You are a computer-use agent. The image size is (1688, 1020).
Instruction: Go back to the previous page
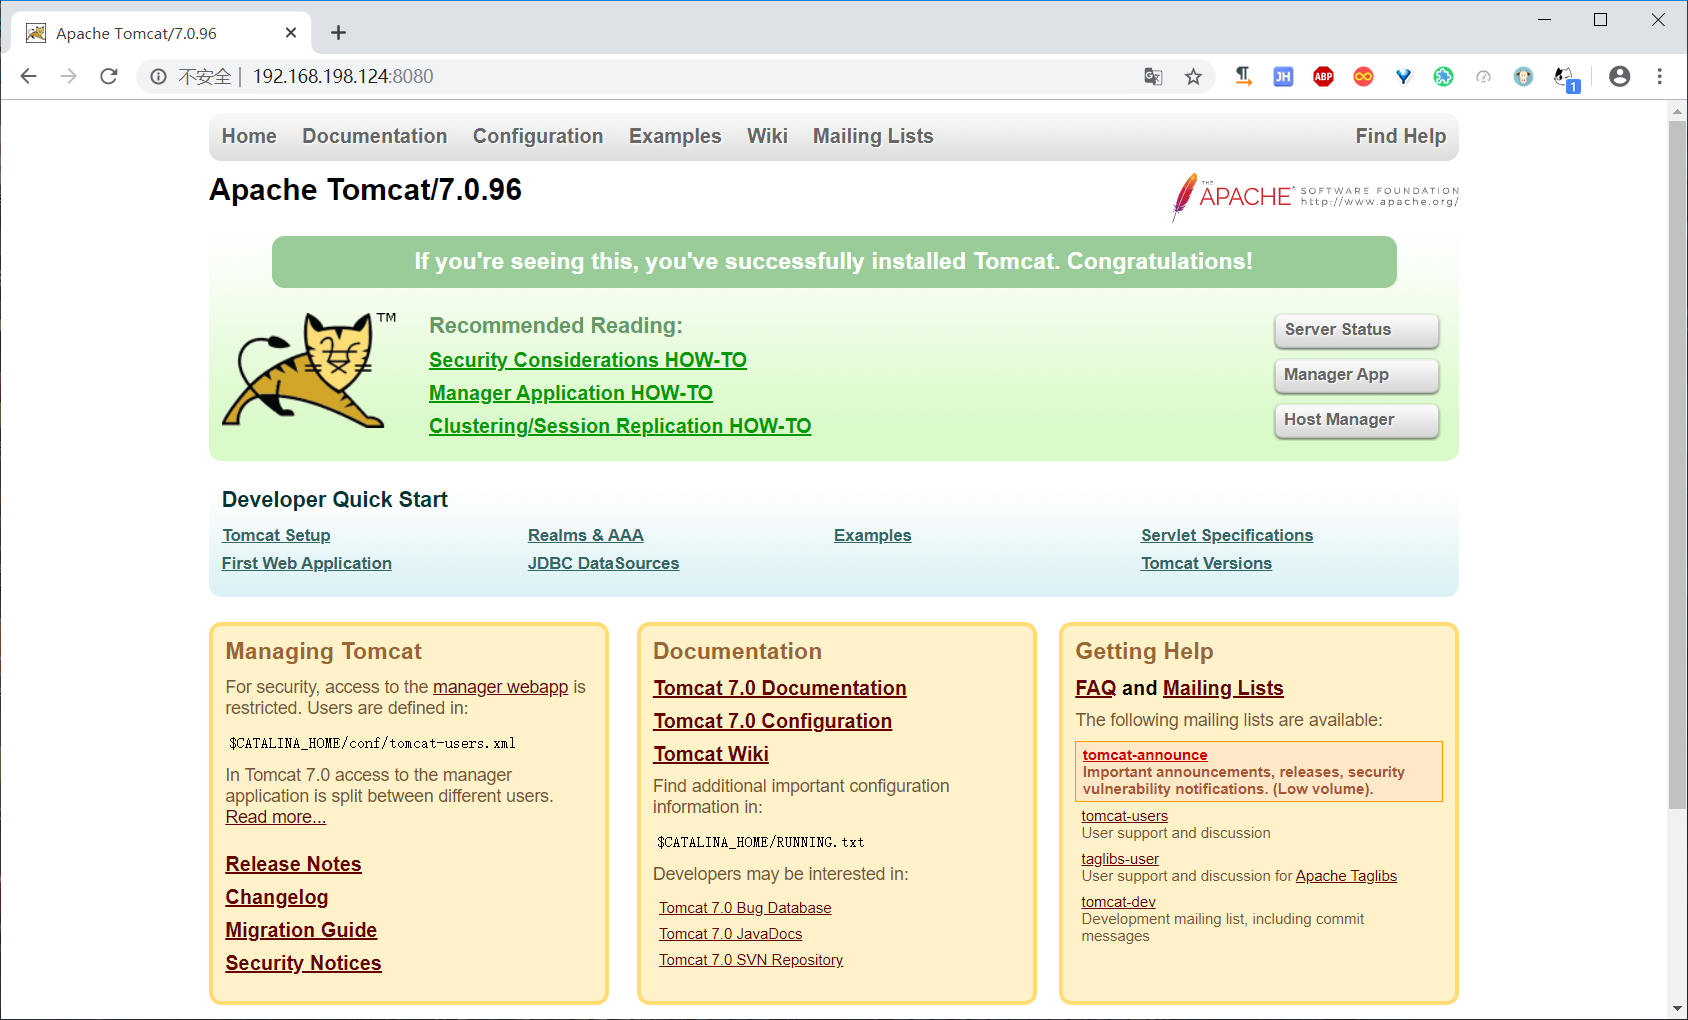[28, 76]
